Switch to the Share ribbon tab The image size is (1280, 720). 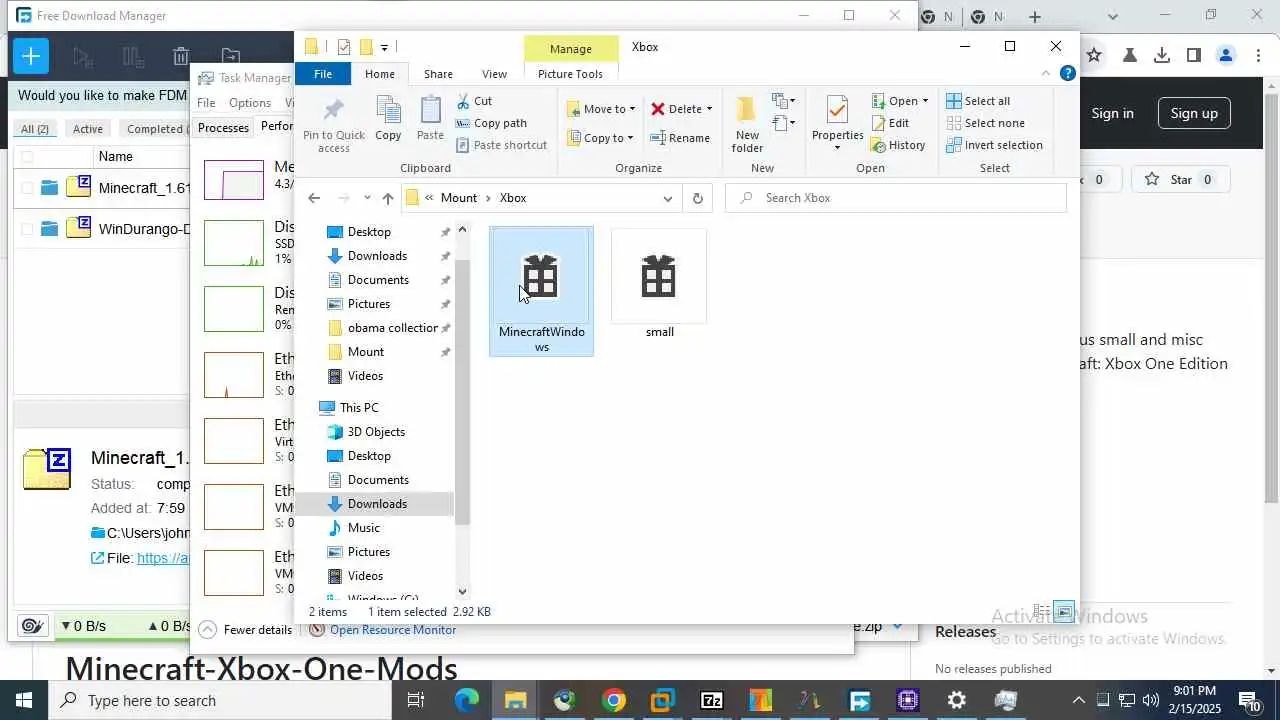pyautogui.click(x=438, y=74)
